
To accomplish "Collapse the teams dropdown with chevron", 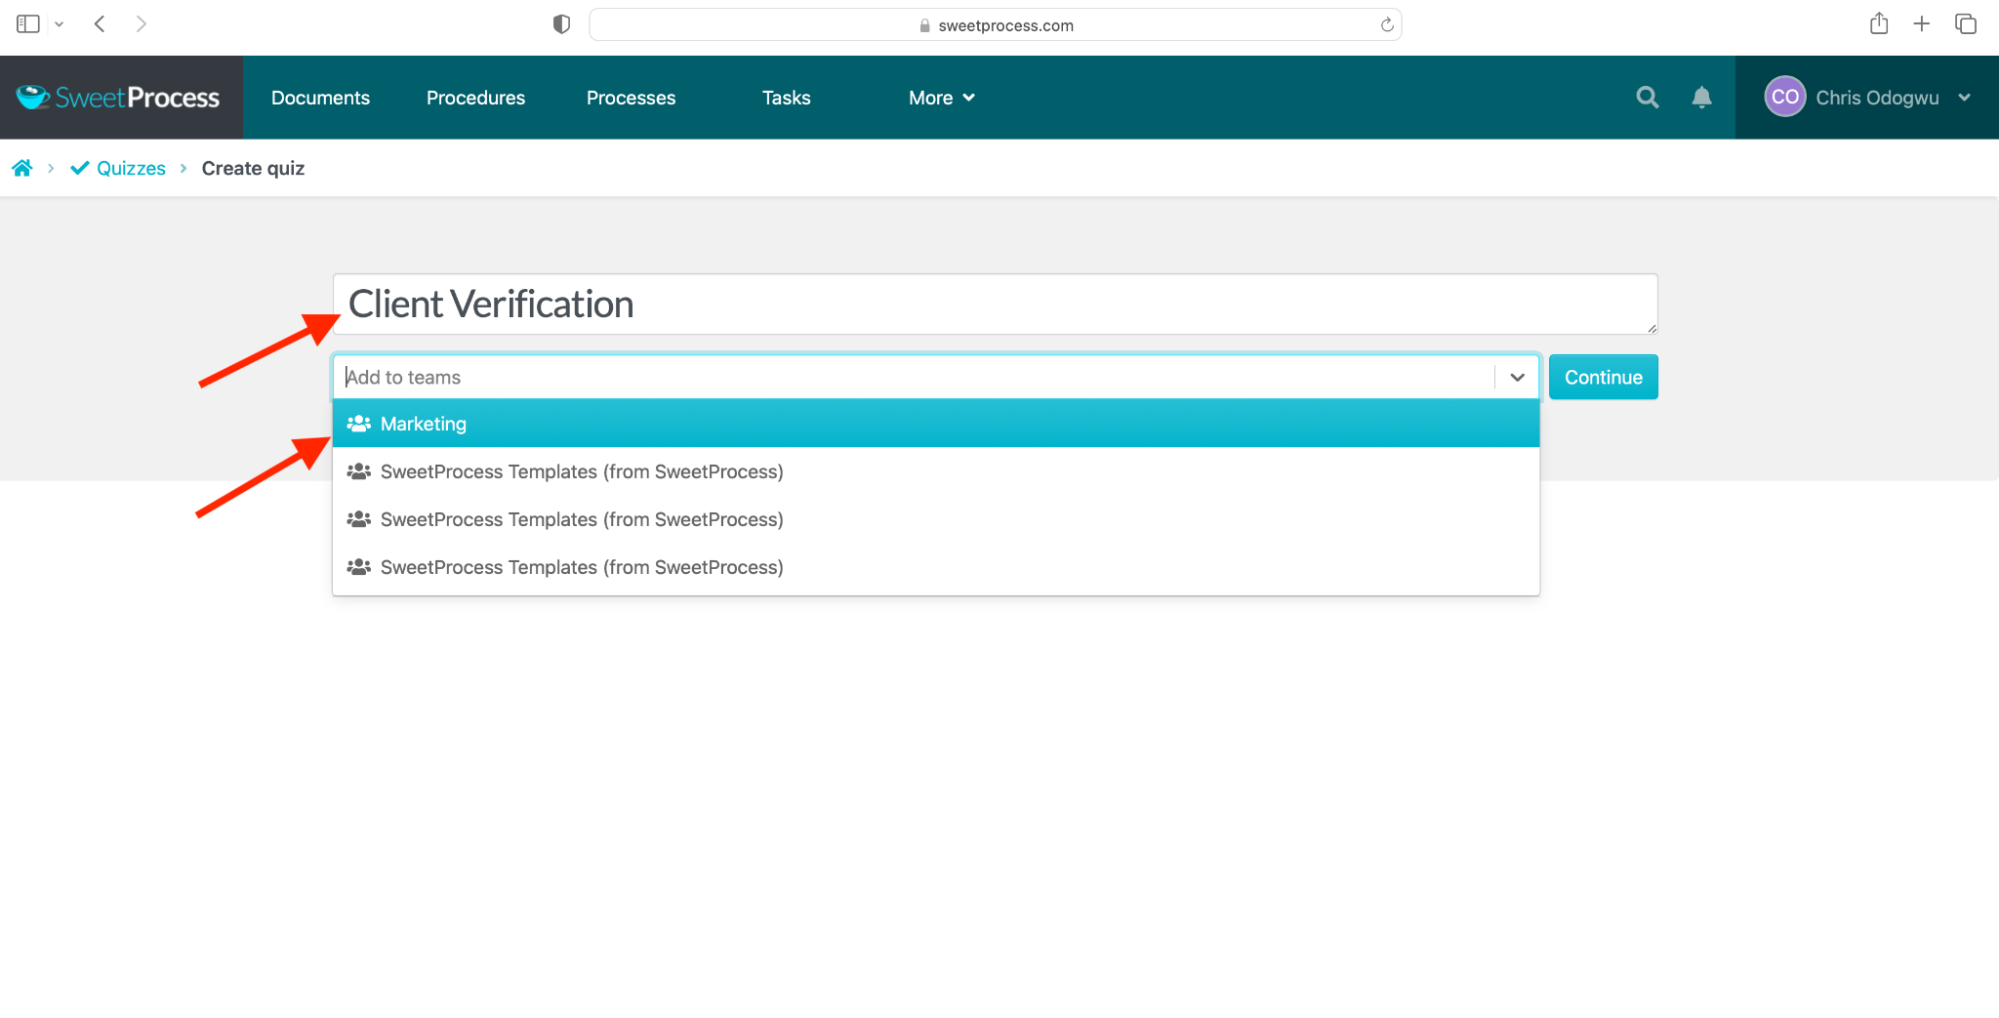I will [1517, 377].
